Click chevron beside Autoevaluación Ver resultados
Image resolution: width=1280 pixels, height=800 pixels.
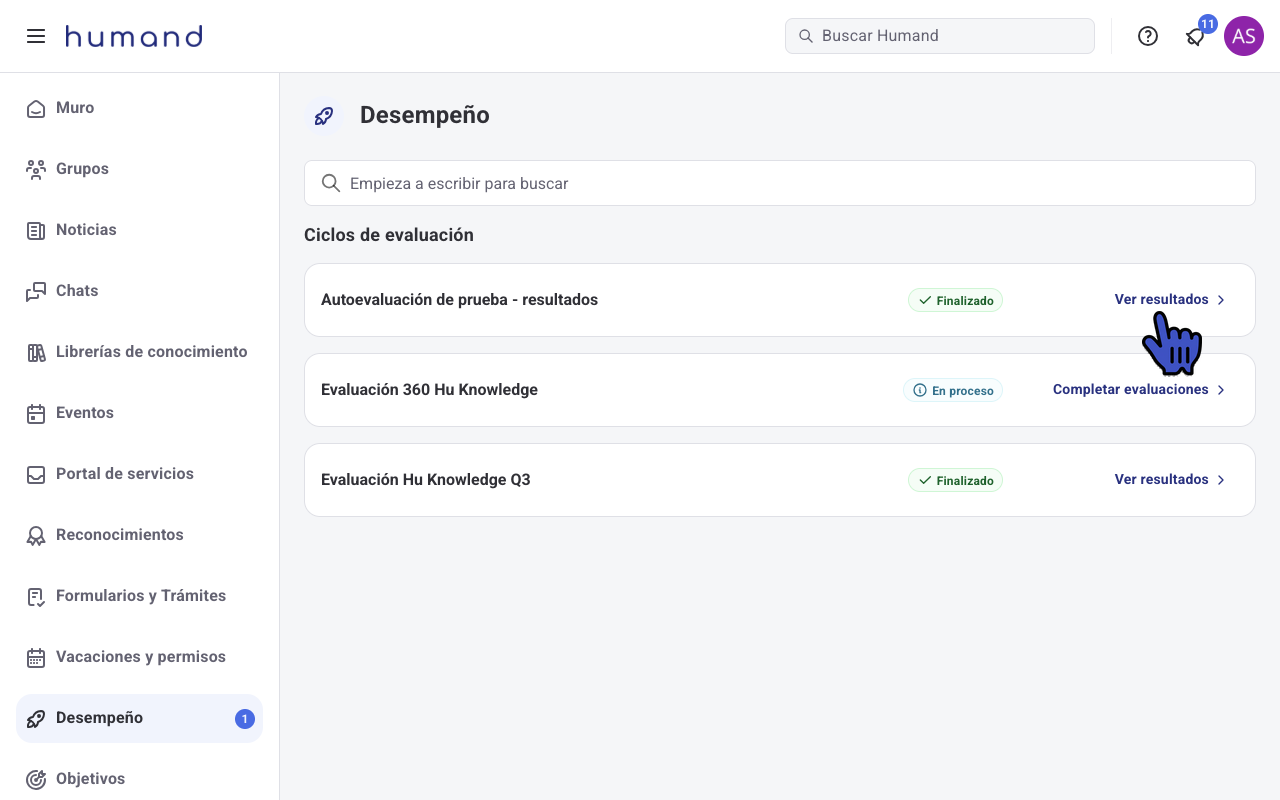(1221, 300)
